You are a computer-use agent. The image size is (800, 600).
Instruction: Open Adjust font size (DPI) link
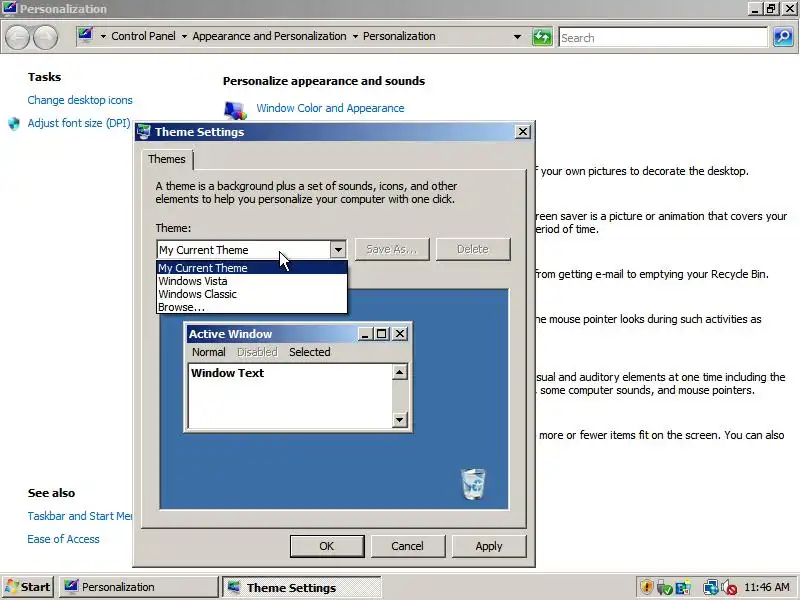coord(79,123)
